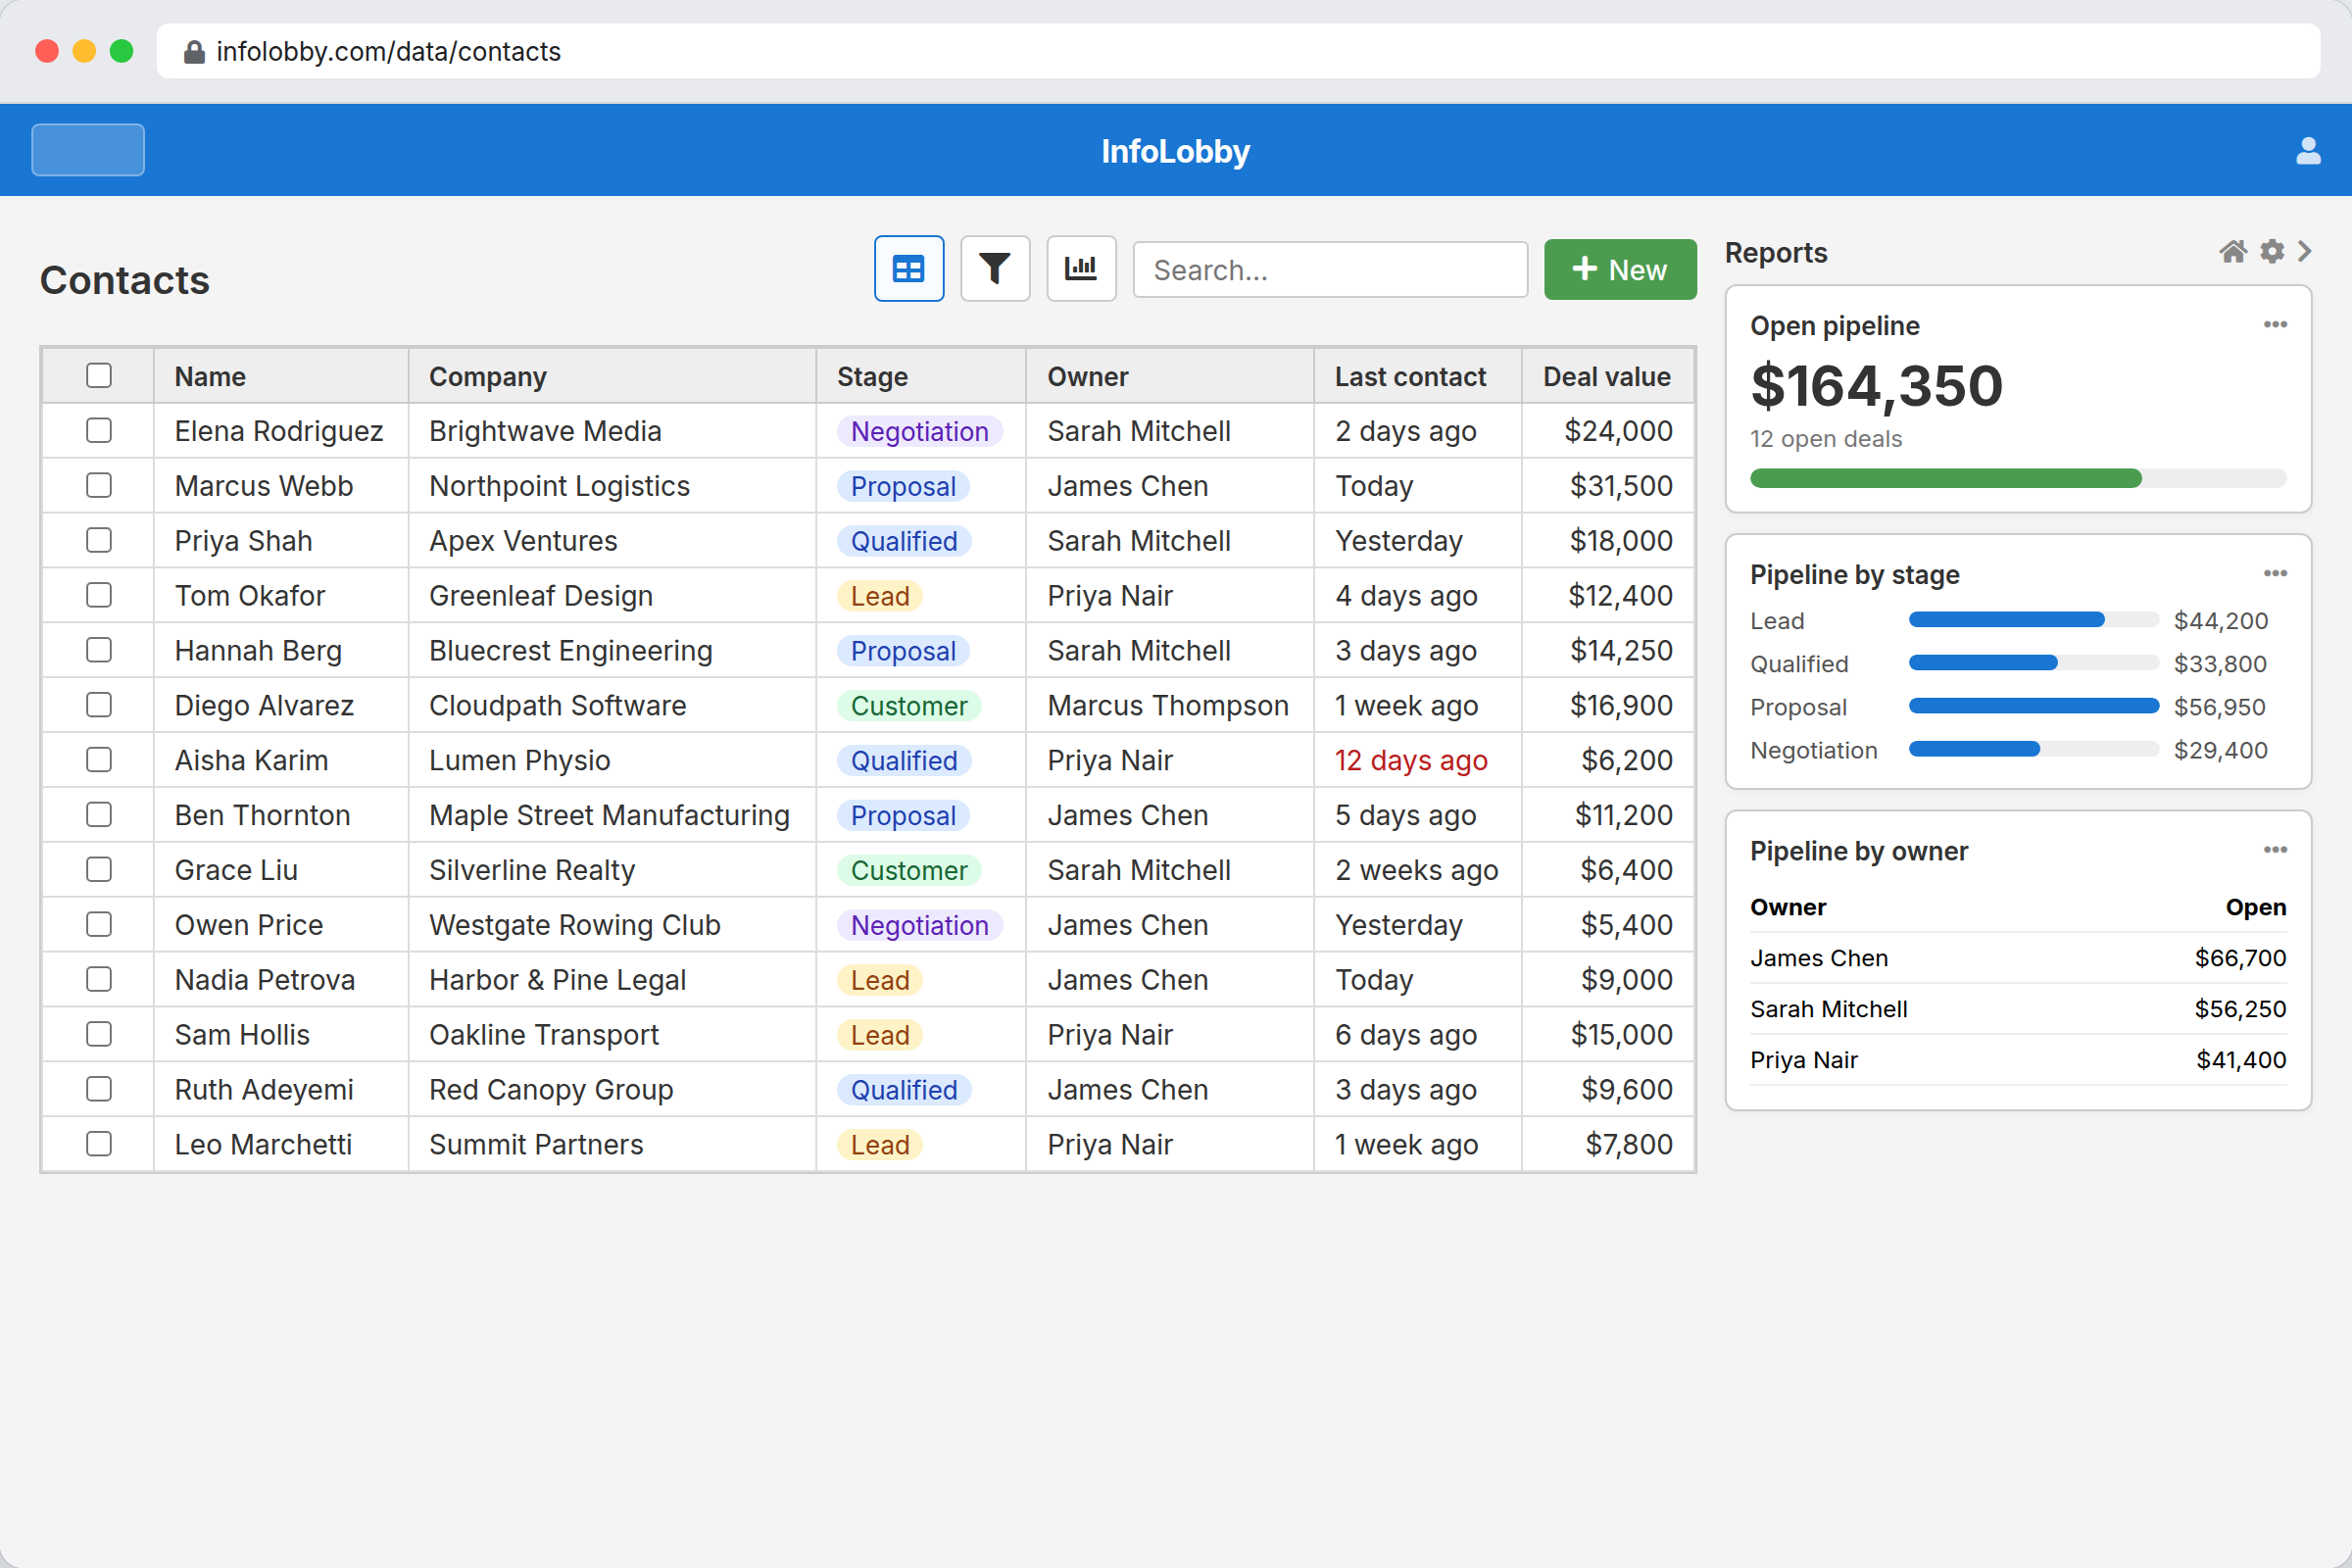Open Reports settings gear
Viewport: 2352px width, 1568px height.
tap(2272, 251)
